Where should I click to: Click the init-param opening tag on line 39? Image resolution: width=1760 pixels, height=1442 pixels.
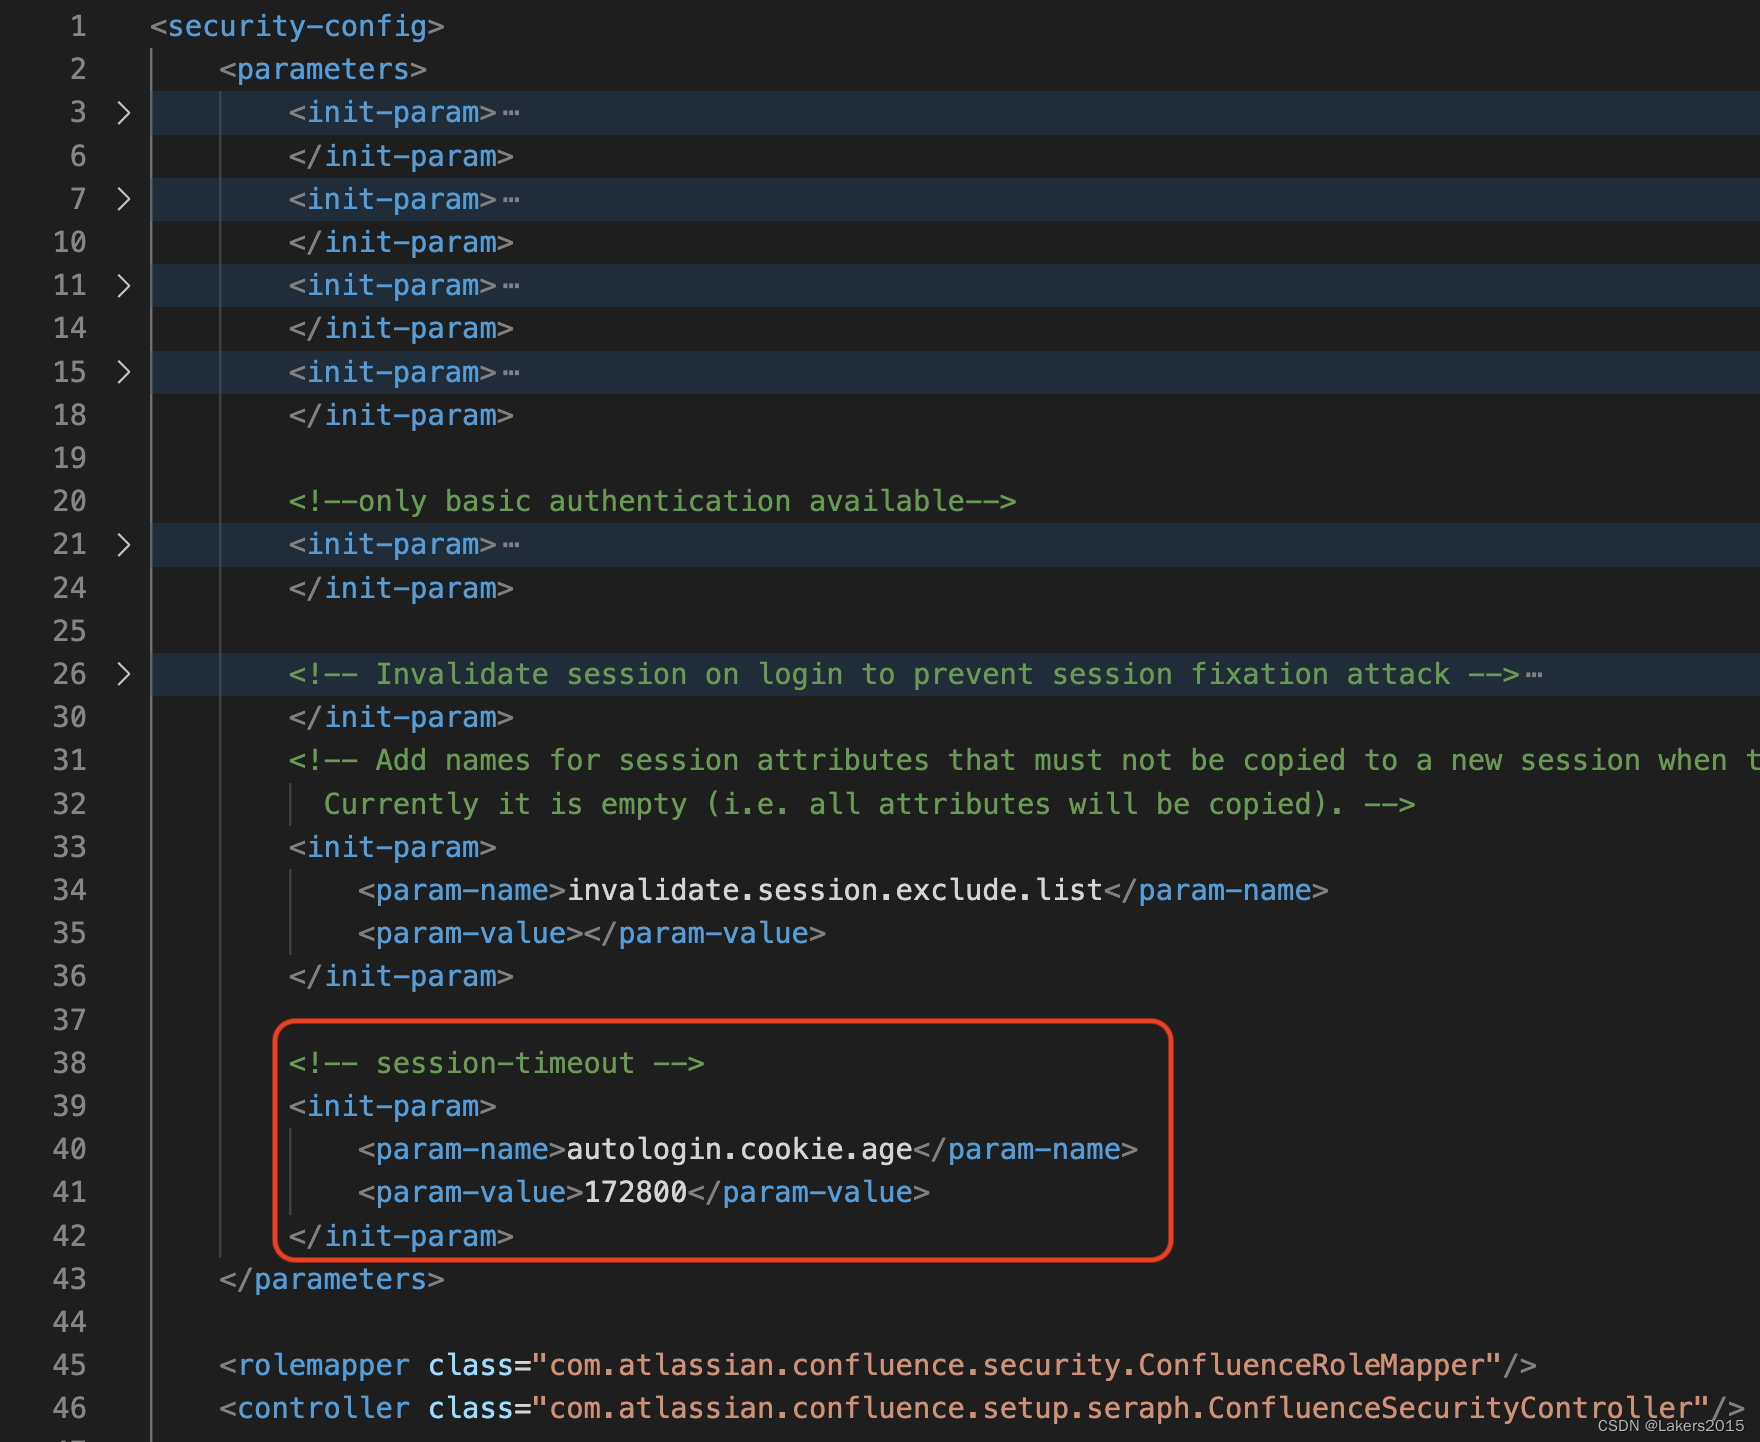click(x=393, y=1106)
